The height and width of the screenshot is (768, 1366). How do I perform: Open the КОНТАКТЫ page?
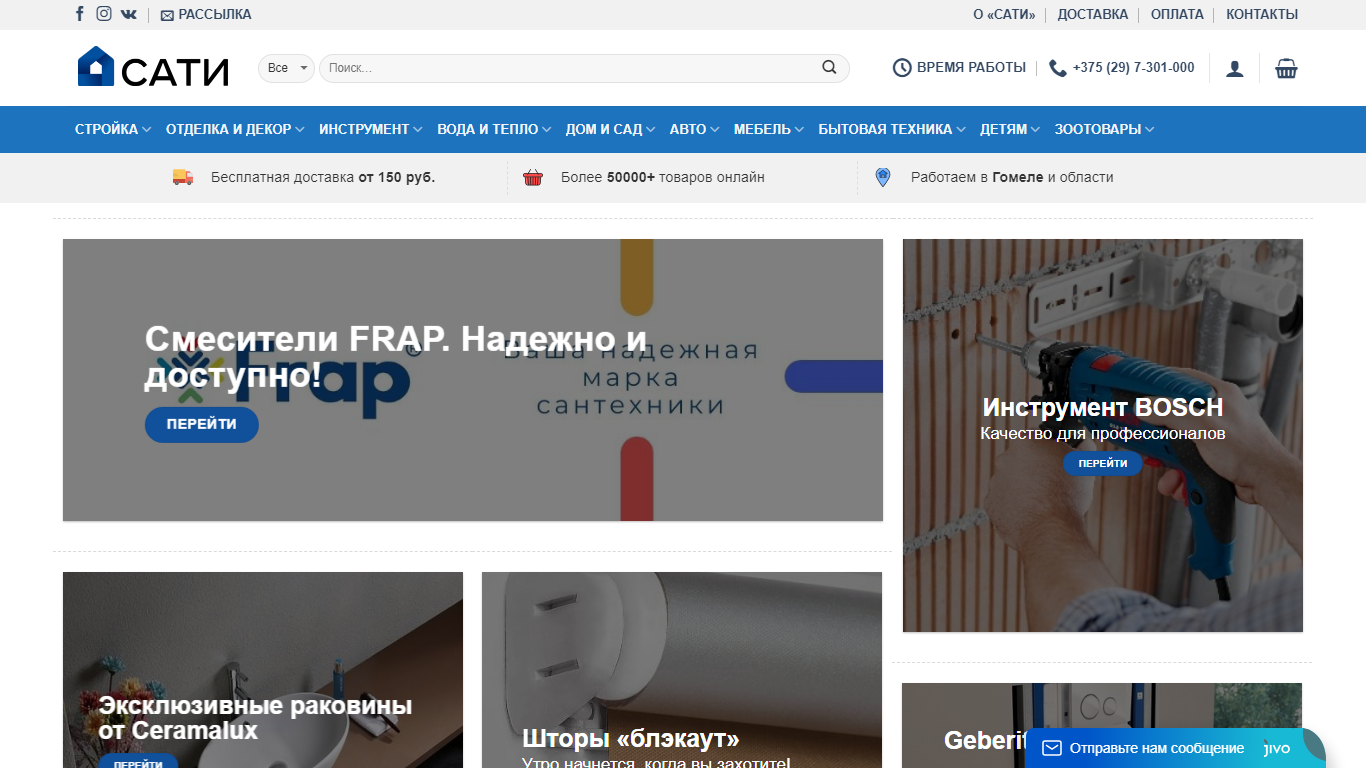[x=1262, y=14]
